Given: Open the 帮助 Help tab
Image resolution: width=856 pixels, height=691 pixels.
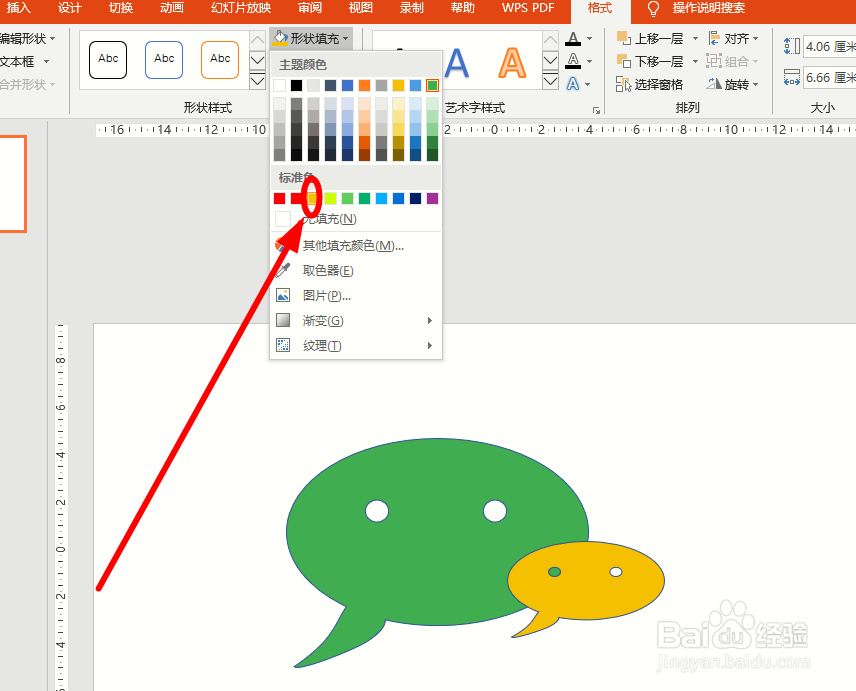Looking at the screenshot, I should click(463, 8).
